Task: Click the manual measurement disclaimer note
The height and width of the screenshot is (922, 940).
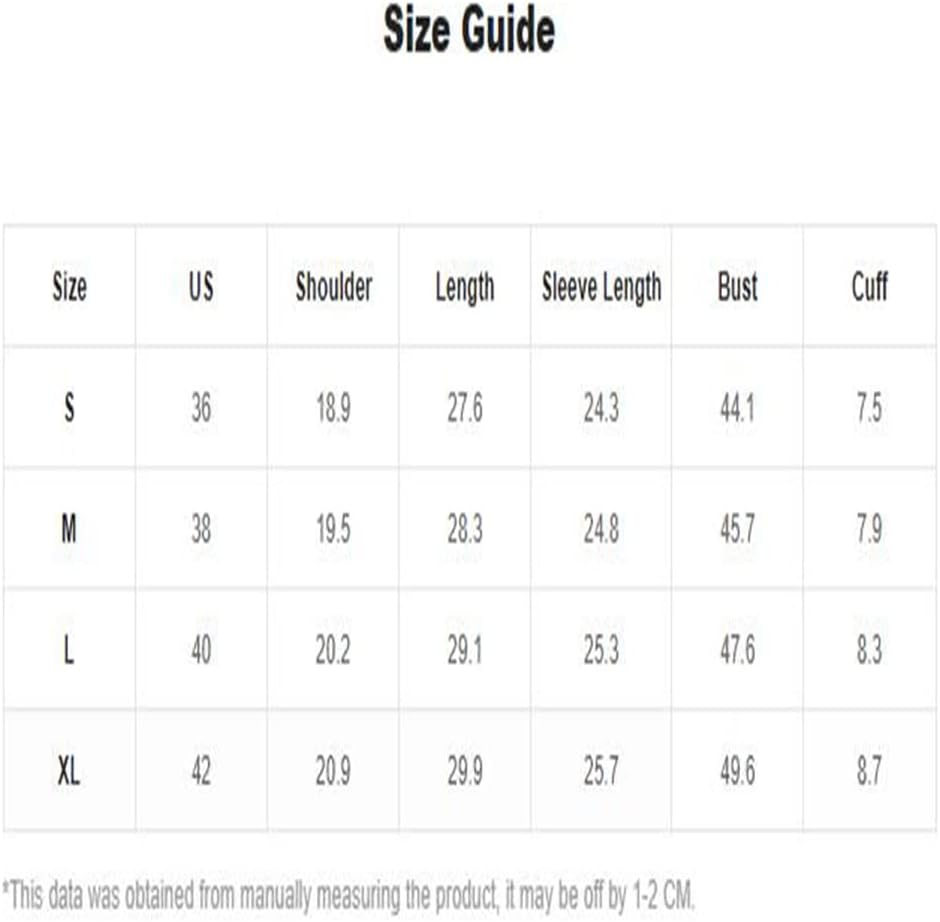Action: click(348, 896)
